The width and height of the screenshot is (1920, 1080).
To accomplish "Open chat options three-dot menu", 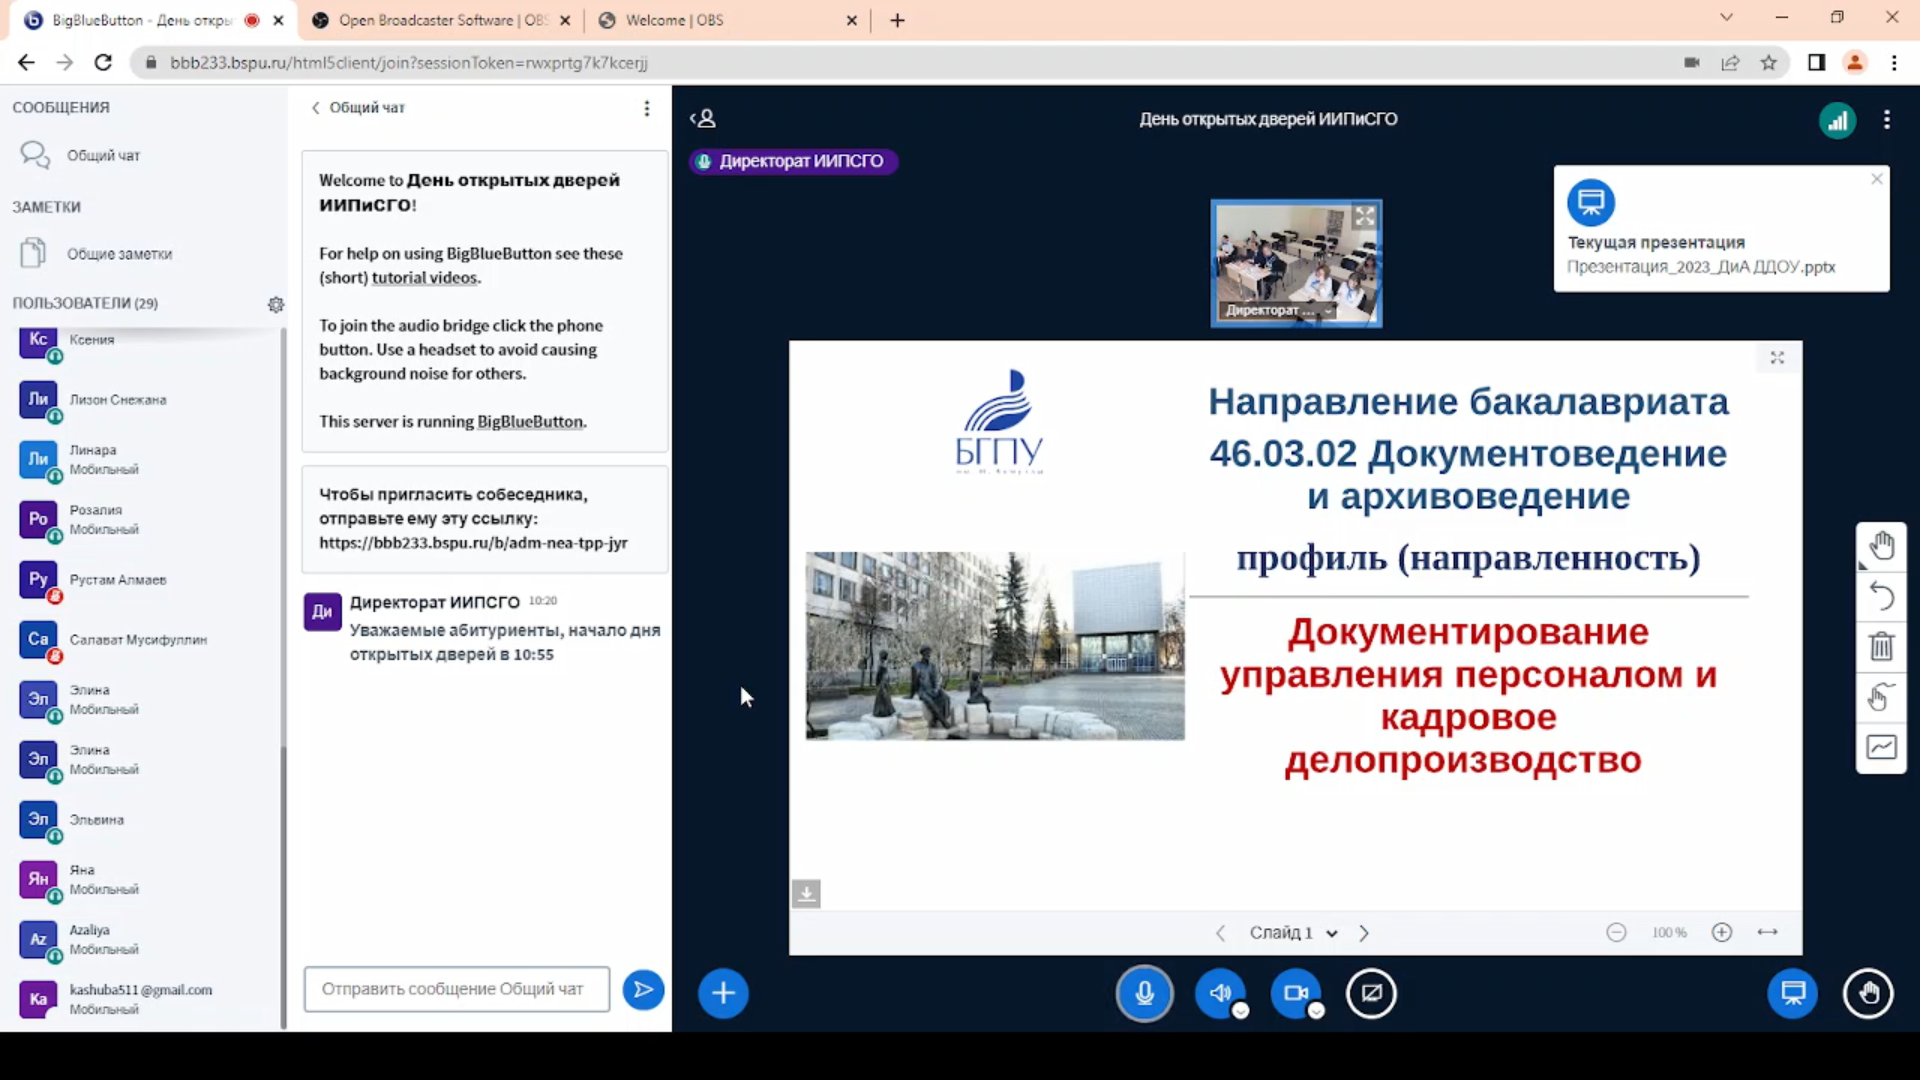I will click(x=647, y=108).
